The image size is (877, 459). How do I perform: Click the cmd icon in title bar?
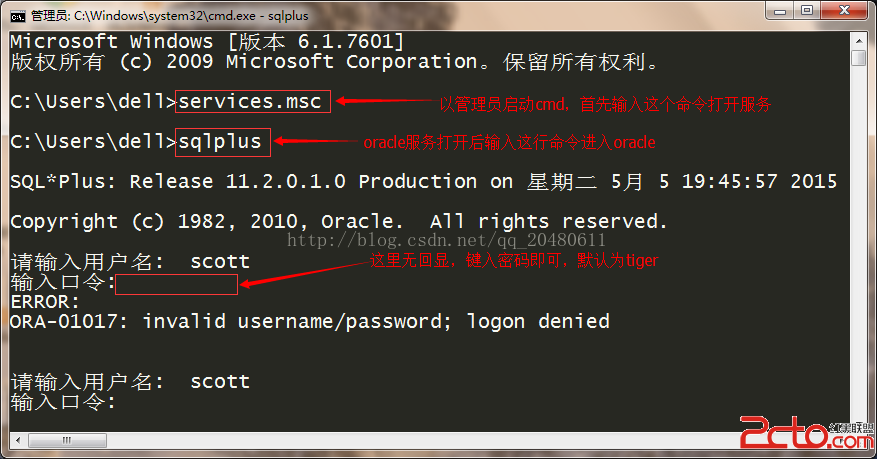point(17,16)
